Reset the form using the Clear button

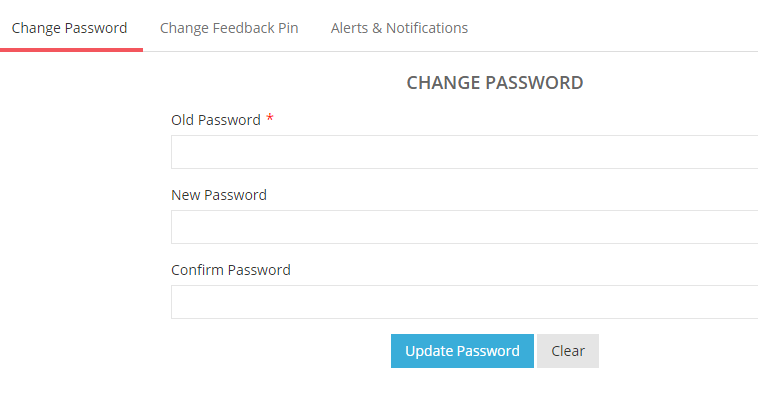pyautogui.click(x=568, y=351)
